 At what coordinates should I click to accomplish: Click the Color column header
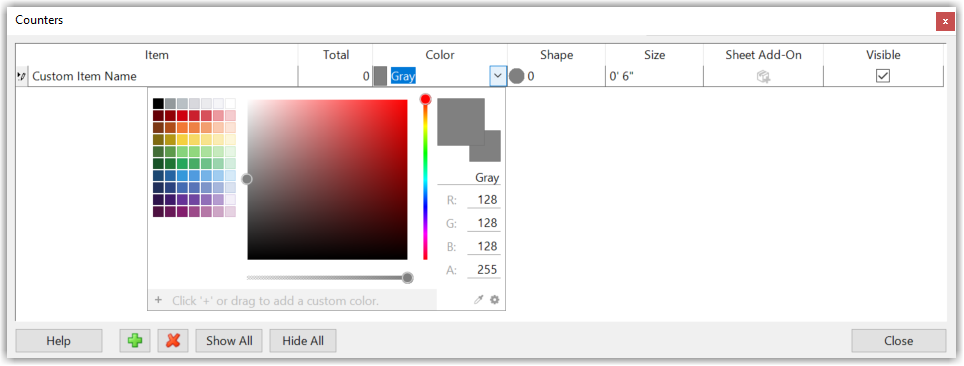click(440, 55)
